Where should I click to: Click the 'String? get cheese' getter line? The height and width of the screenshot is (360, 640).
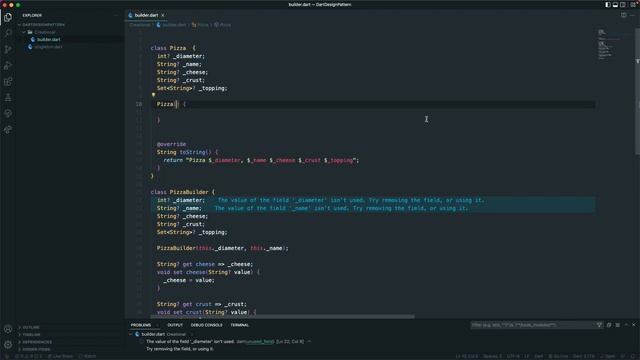[x=205, y=264]
